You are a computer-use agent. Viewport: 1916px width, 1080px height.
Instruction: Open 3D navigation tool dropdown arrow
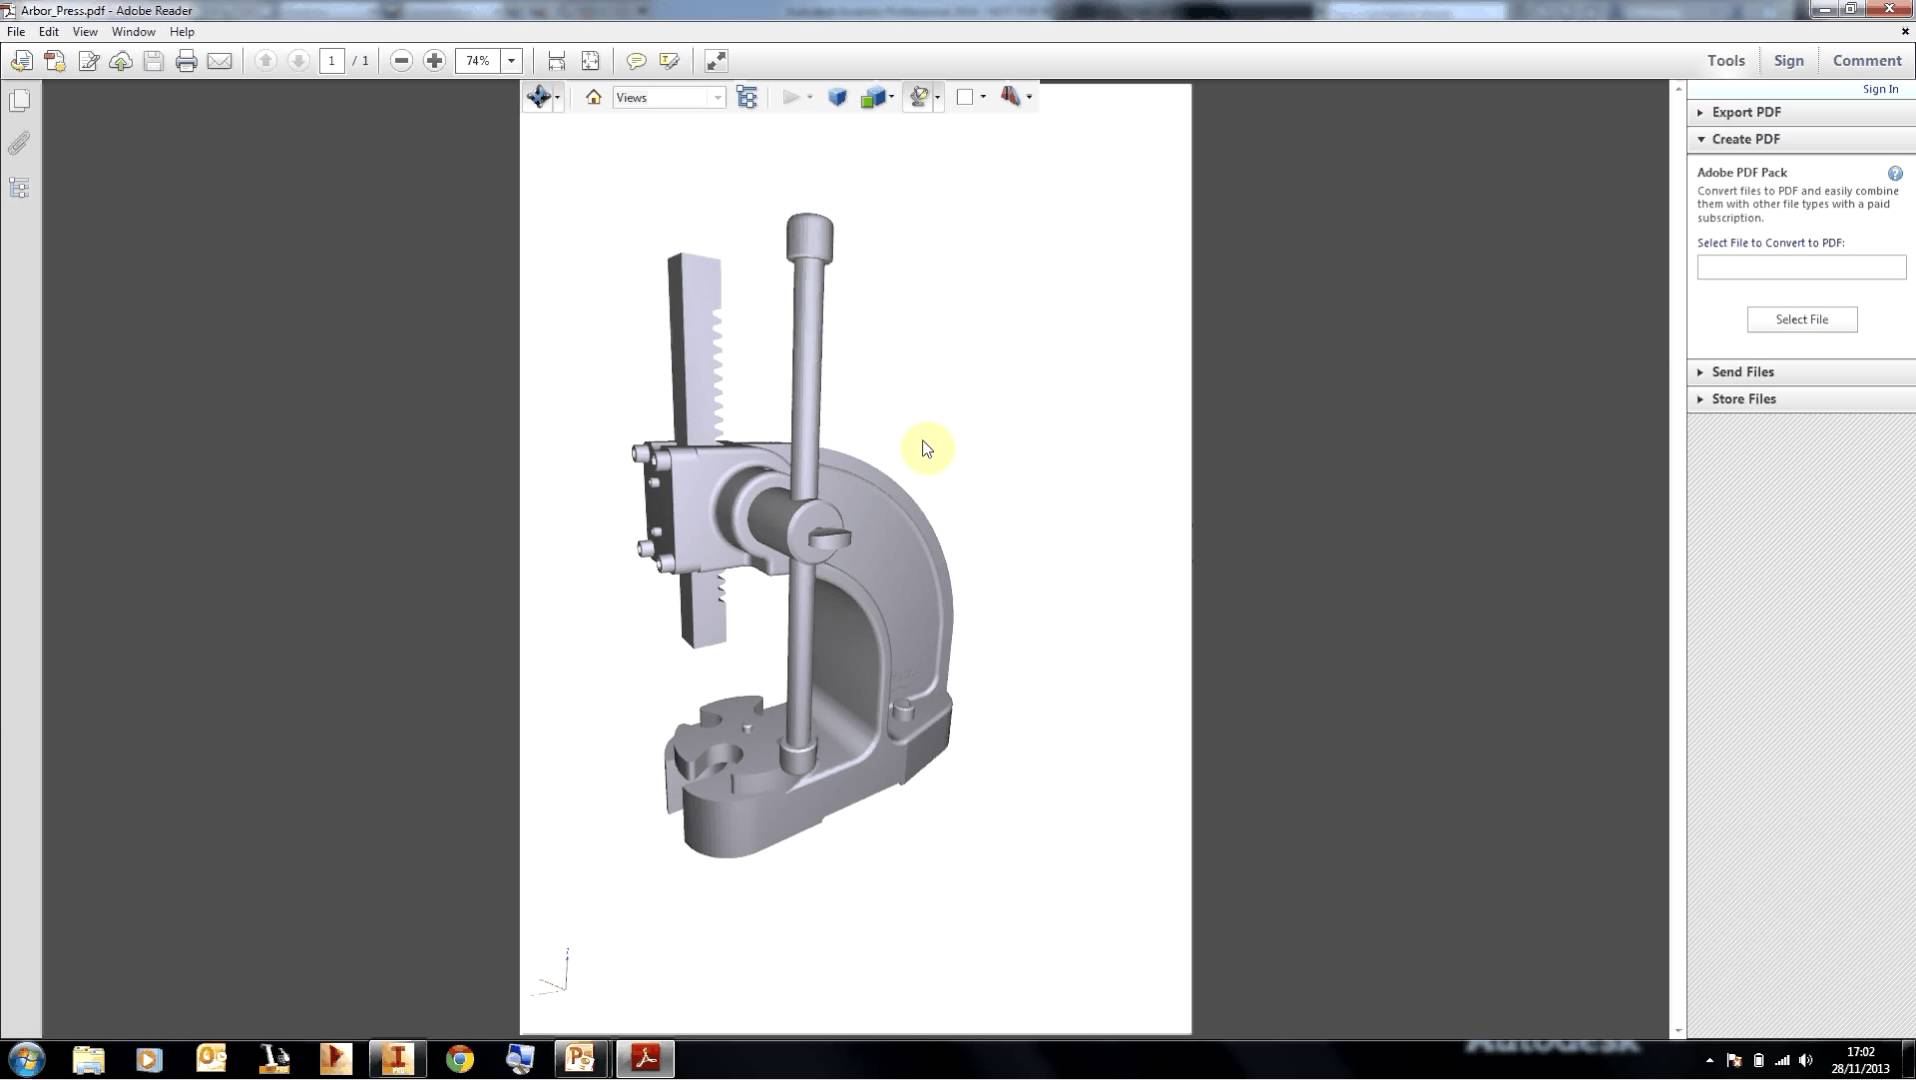[557, 97]
